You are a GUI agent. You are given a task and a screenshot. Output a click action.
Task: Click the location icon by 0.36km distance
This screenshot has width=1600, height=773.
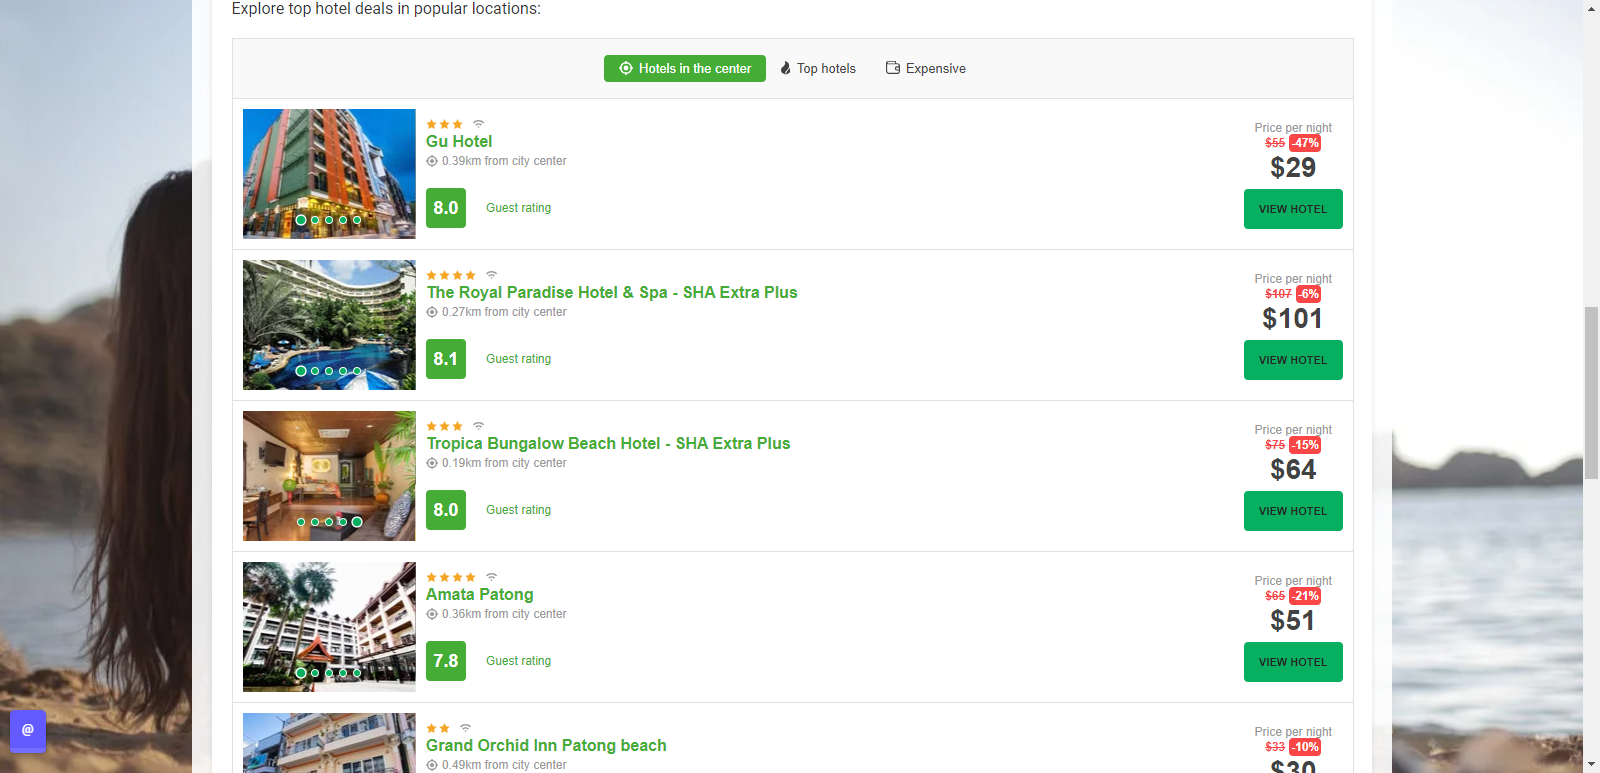(432, 614)
